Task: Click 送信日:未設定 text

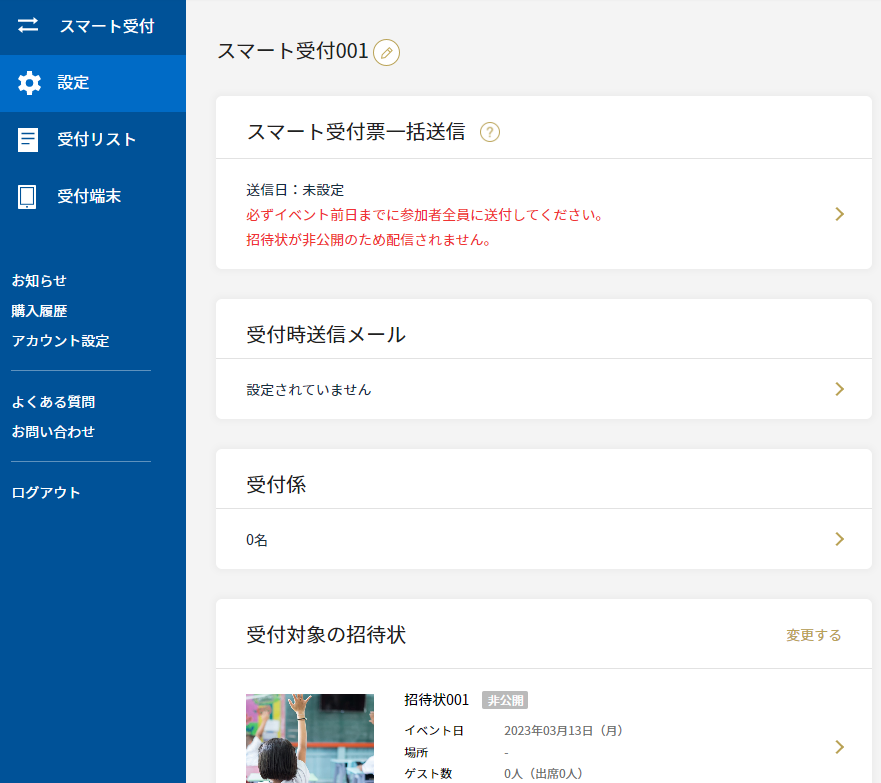Action: (295, 190)
